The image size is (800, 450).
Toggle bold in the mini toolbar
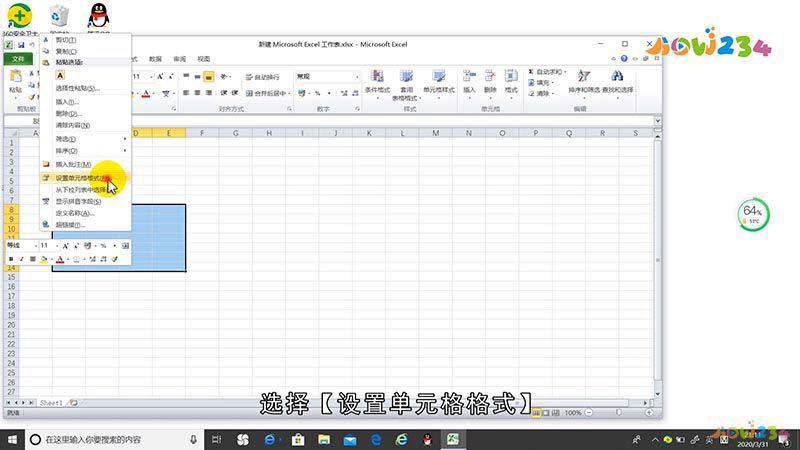[x=11, y=259]
